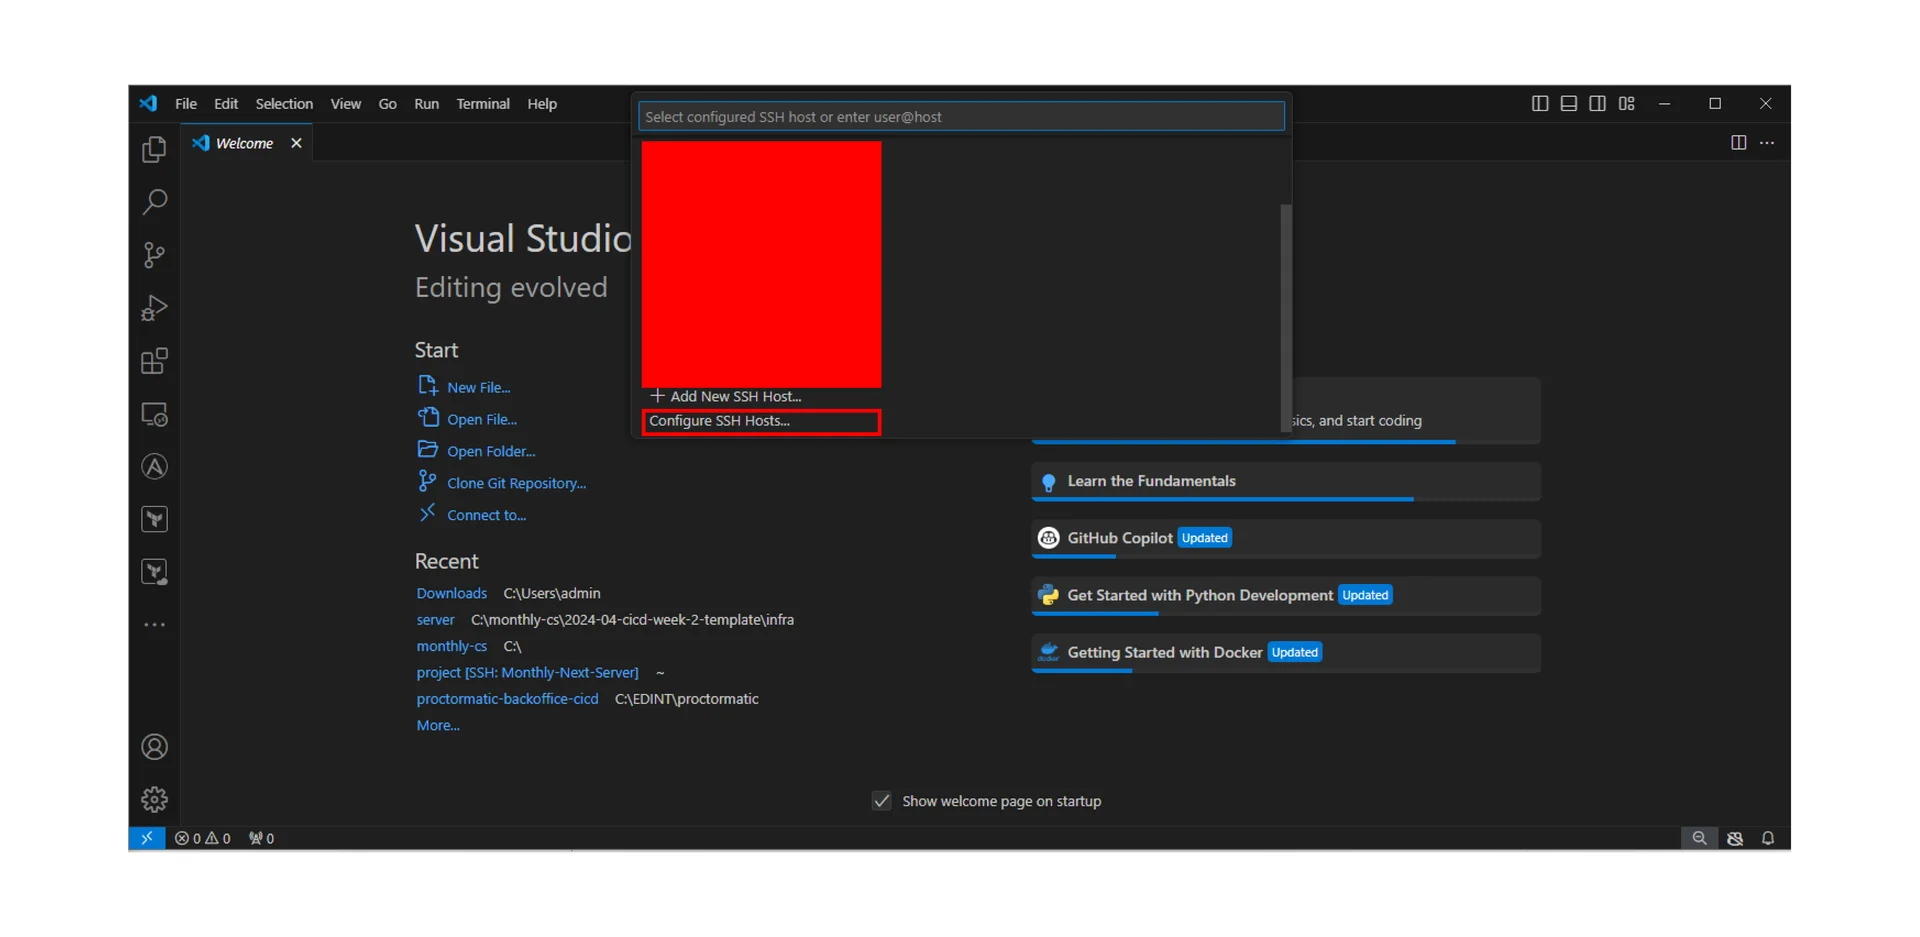Open the Terminal menu
Image resolution: width=1920 pixels, height=937 pixels.
482,104
